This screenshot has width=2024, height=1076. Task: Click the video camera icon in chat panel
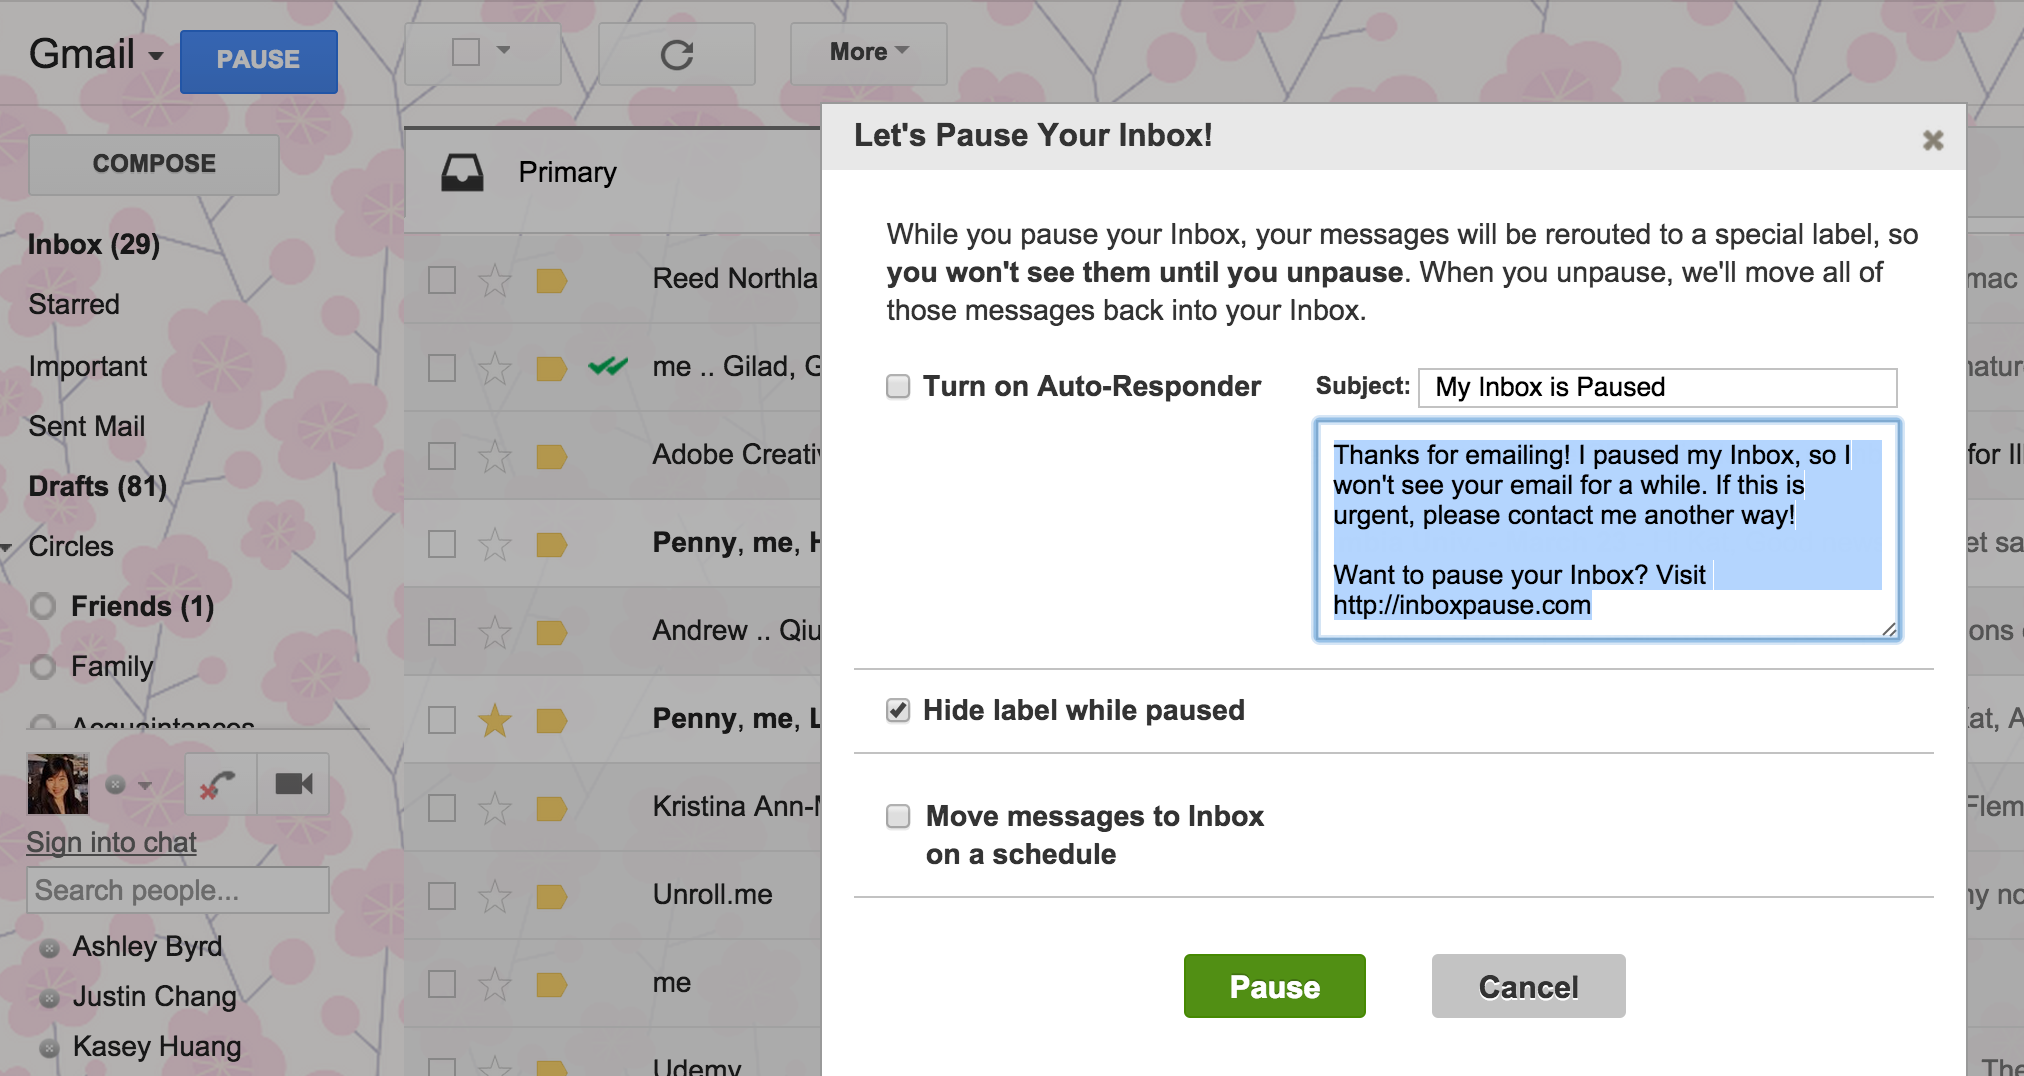294,783
